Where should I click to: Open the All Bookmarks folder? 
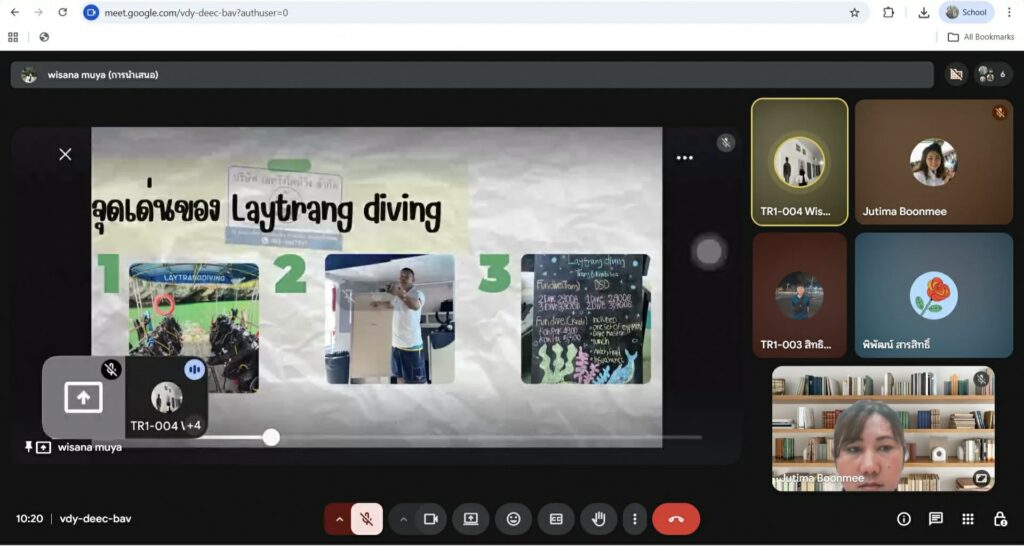pyautogui.click(x=980, y=37)
